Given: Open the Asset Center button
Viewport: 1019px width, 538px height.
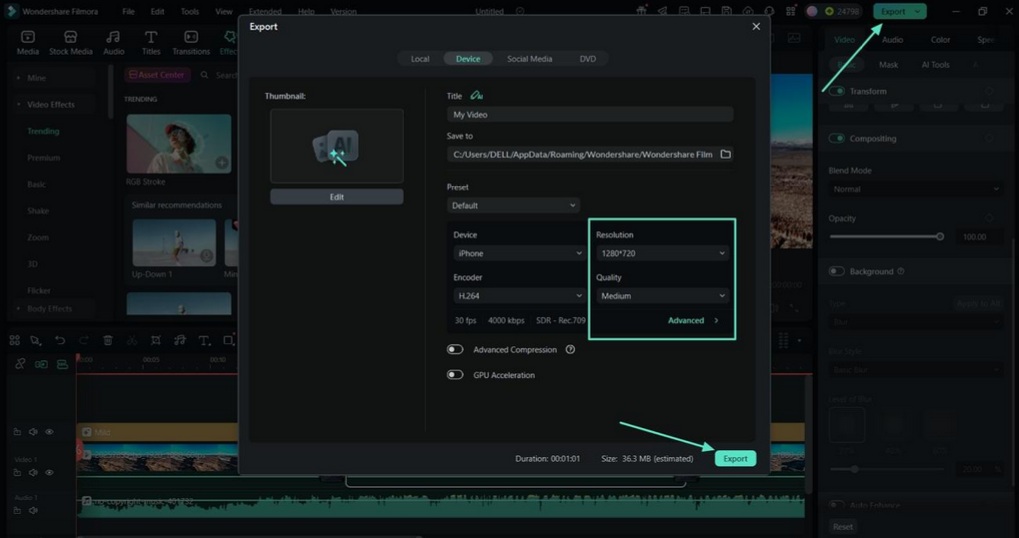Looking at the screenshot, I should (x=157, y=75).
